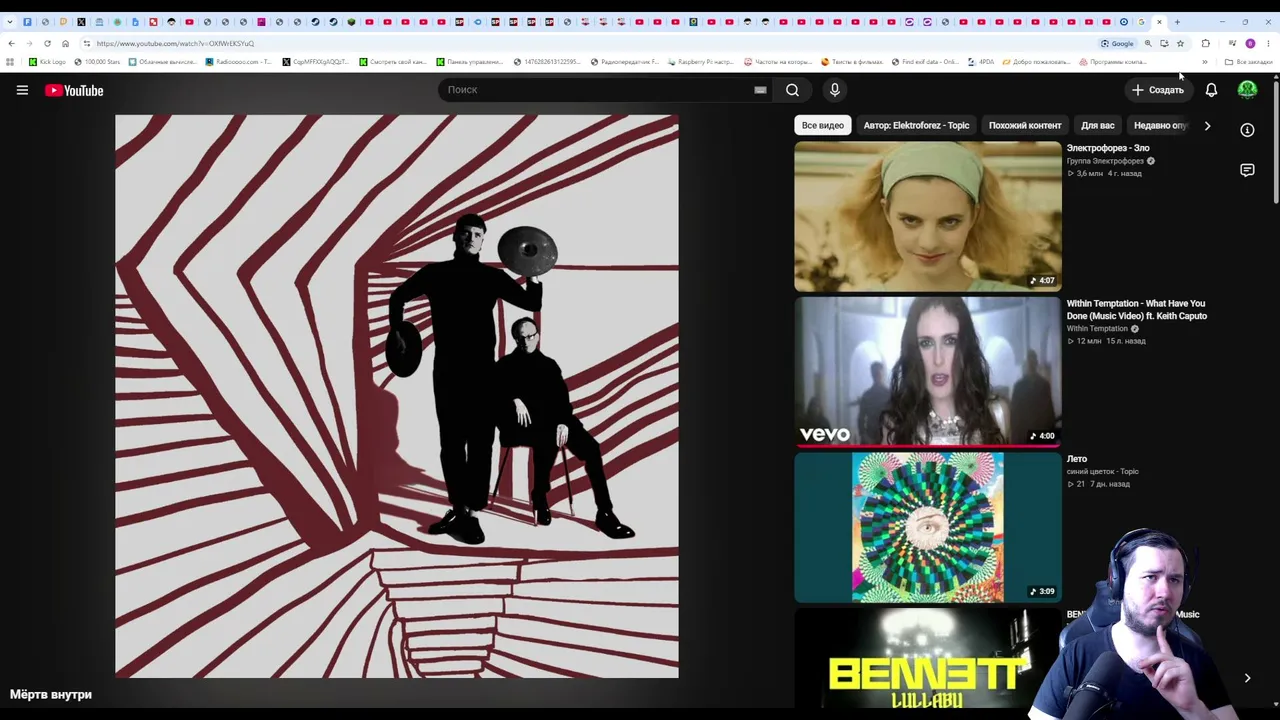This screenshot has height=720, width=1280.
Task: Open the 'Within Temptation' channel name
Action: [x=1097, y=329]
